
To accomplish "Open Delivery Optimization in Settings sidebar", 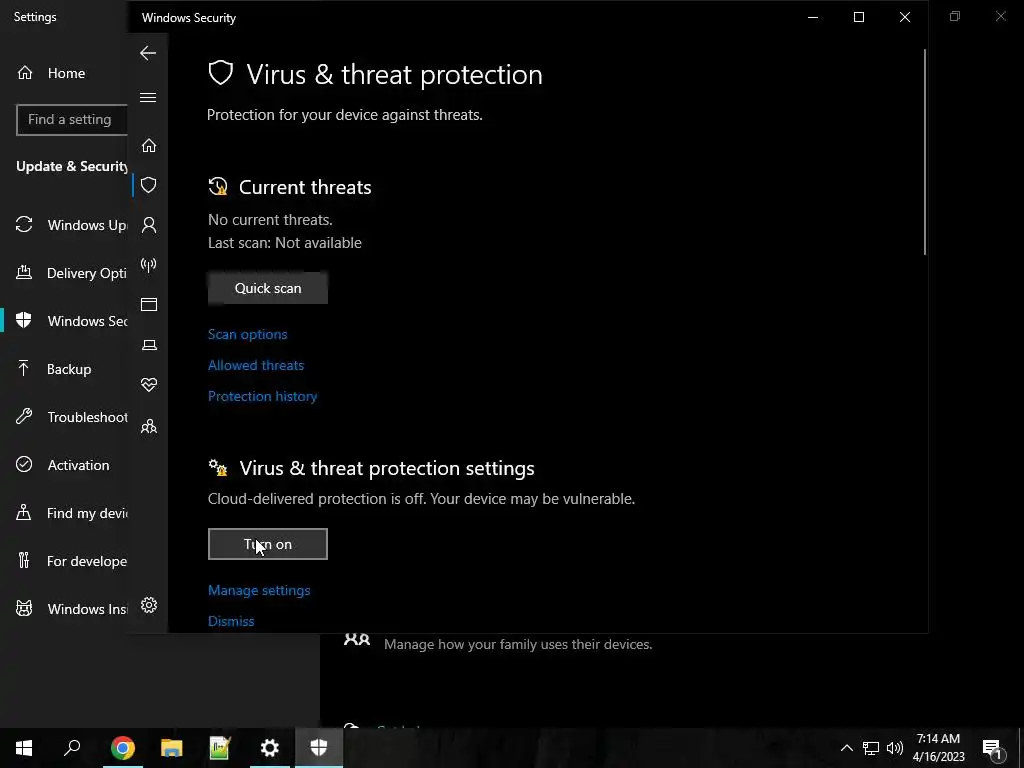I will coord(72,273).
